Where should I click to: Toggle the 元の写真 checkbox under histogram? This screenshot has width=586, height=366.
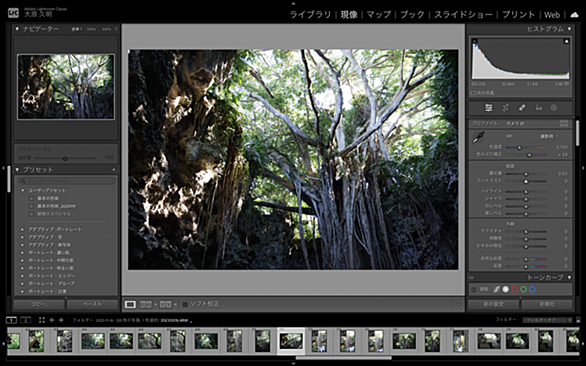[x=473, y=93]
